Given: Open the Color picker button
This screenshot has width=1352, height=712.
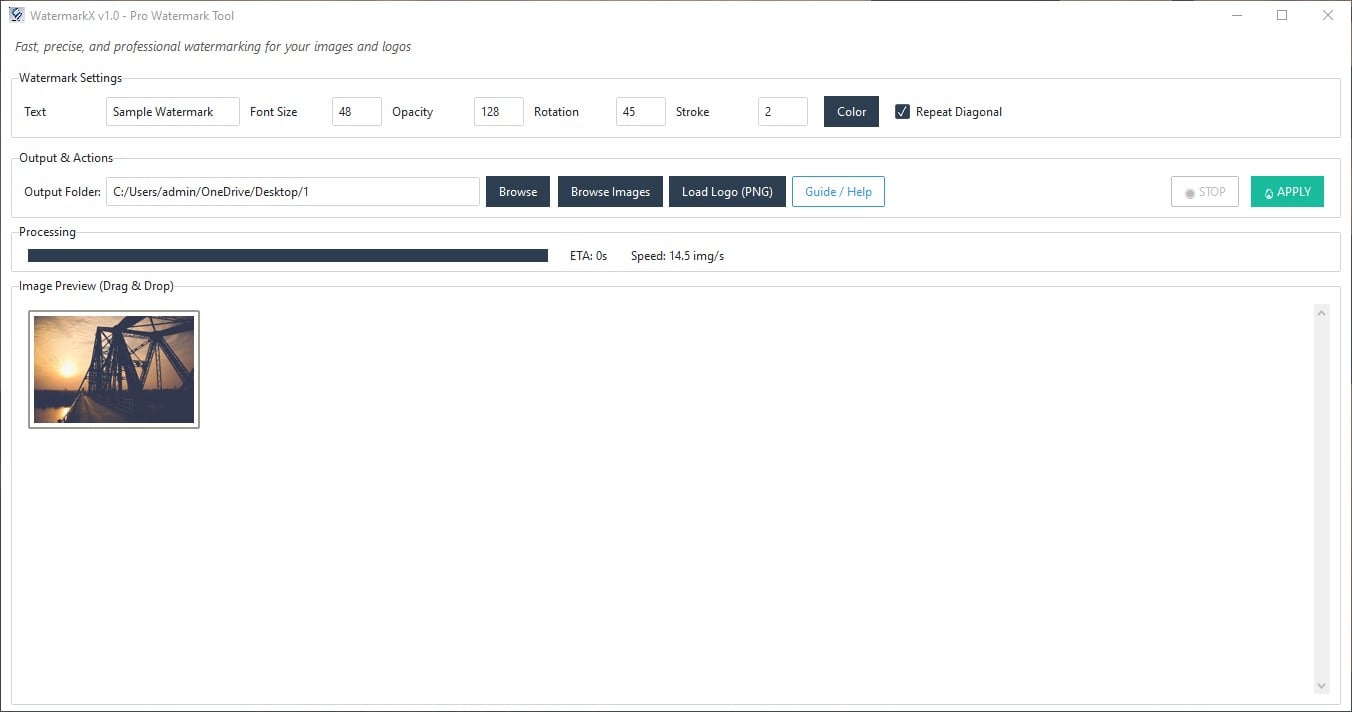Looking at the screenshot, I should tap(851, 112).
